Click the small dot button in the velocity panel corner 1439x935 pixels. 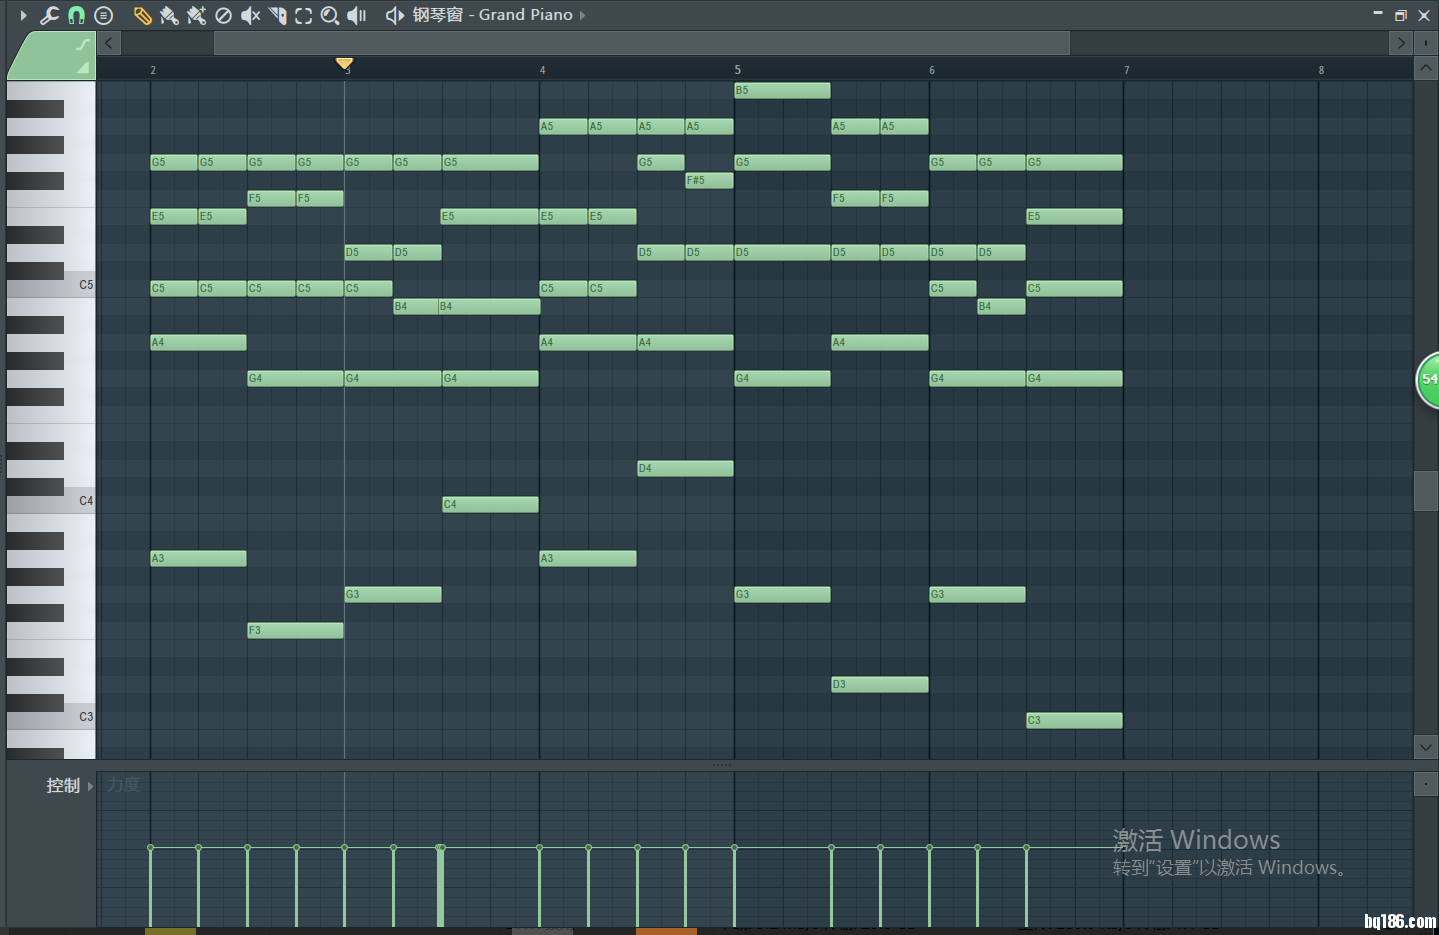1426,784
